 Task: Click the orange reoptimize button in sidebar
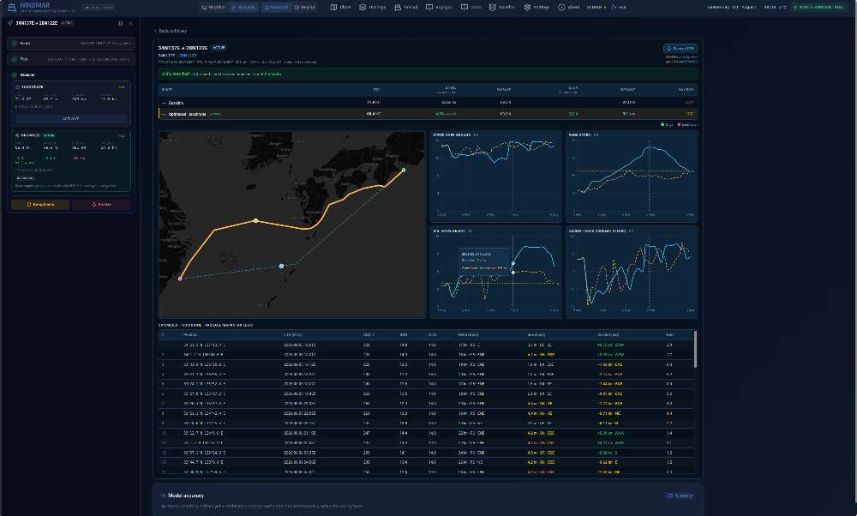(x=40, y=204)
